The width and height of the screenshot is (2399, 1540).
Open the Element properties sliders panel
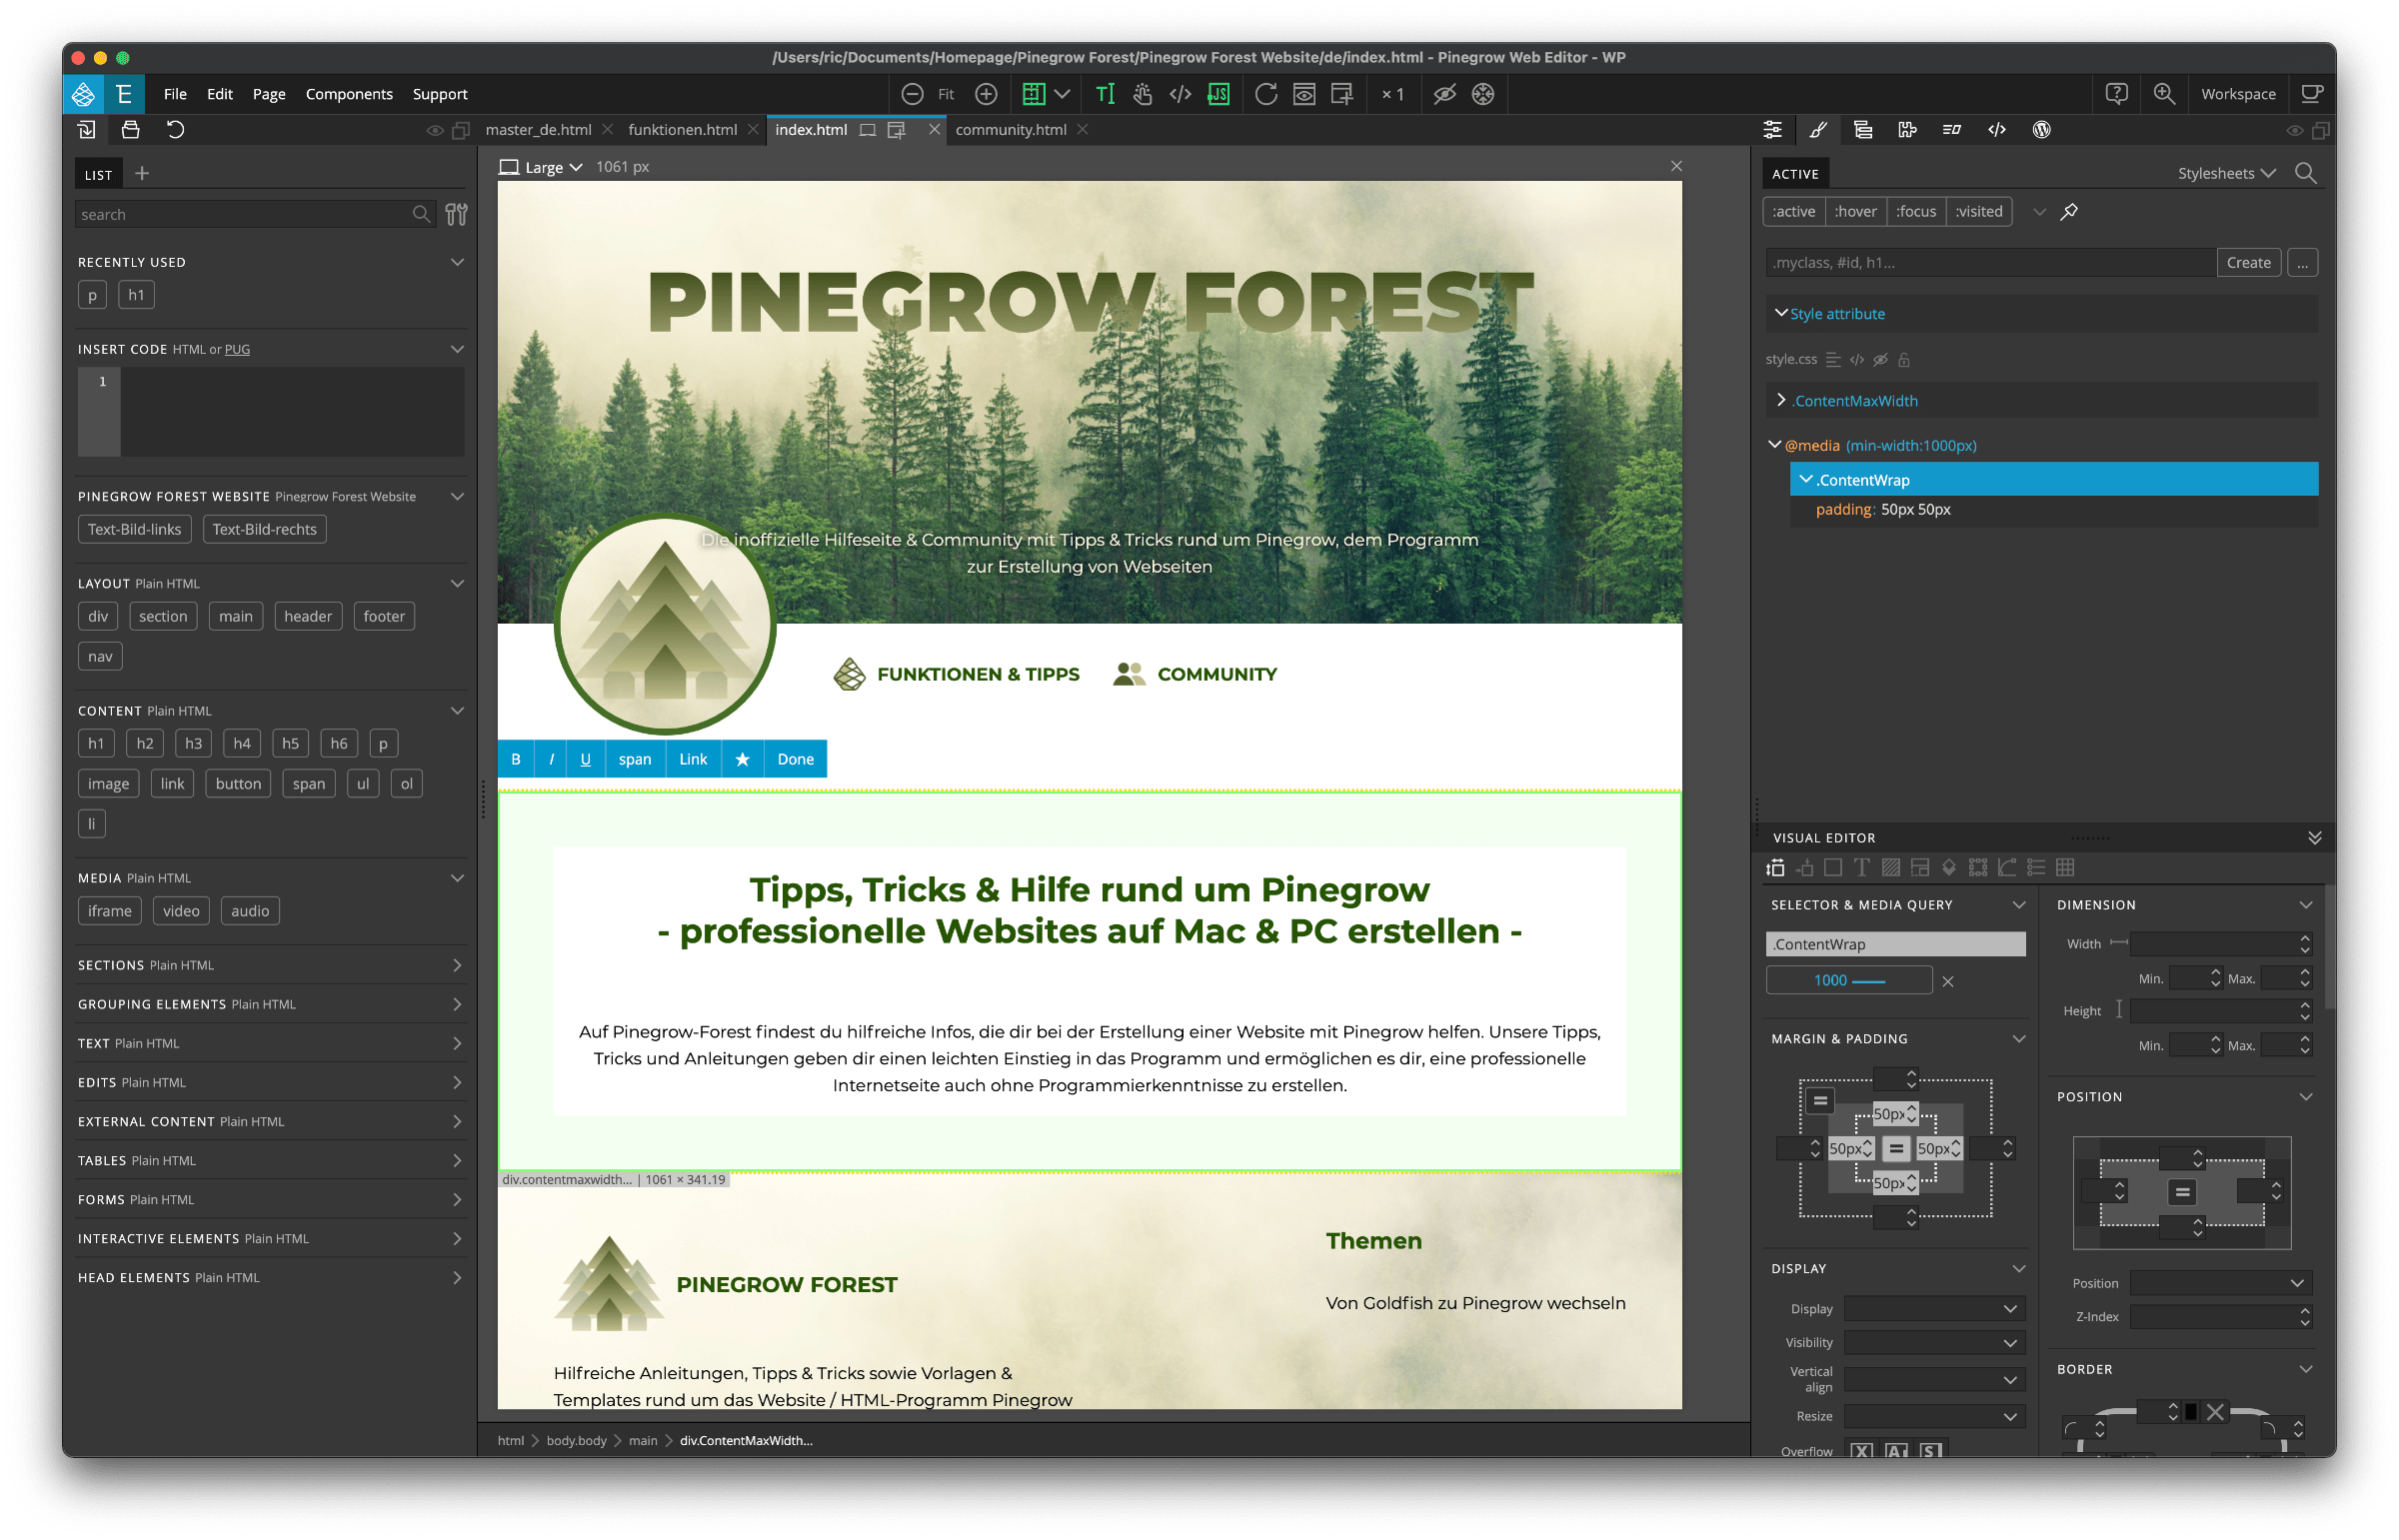1772,130
